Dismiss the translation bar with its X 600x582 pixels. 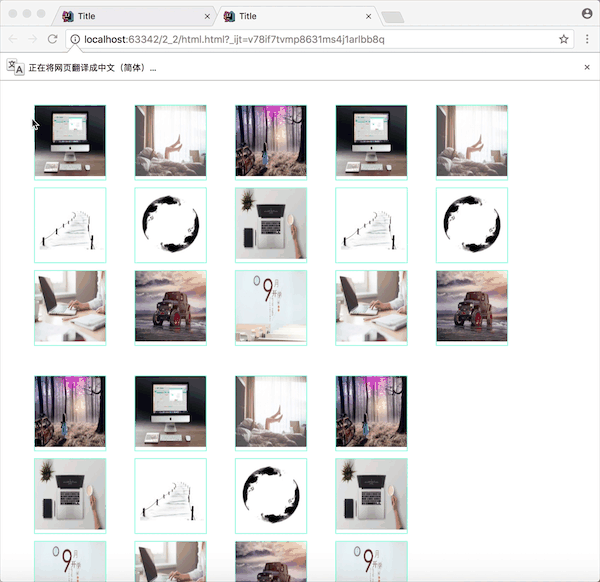pos(587,67)
